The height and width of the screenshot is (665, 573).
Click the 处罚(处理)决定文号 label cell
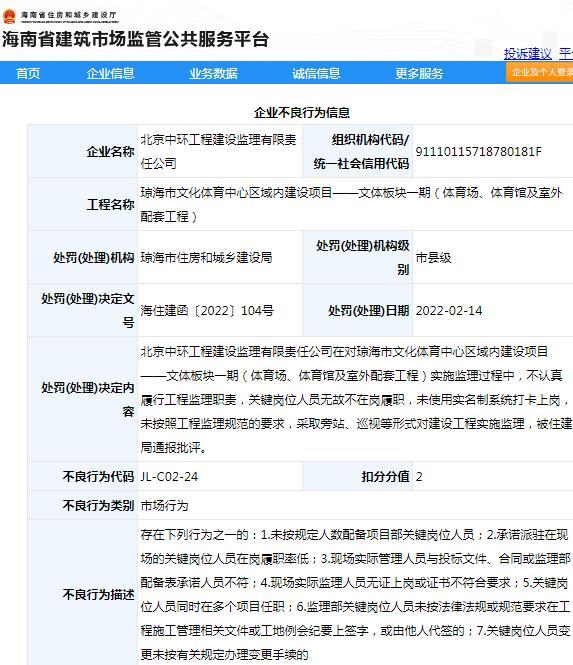pos(83,310)
